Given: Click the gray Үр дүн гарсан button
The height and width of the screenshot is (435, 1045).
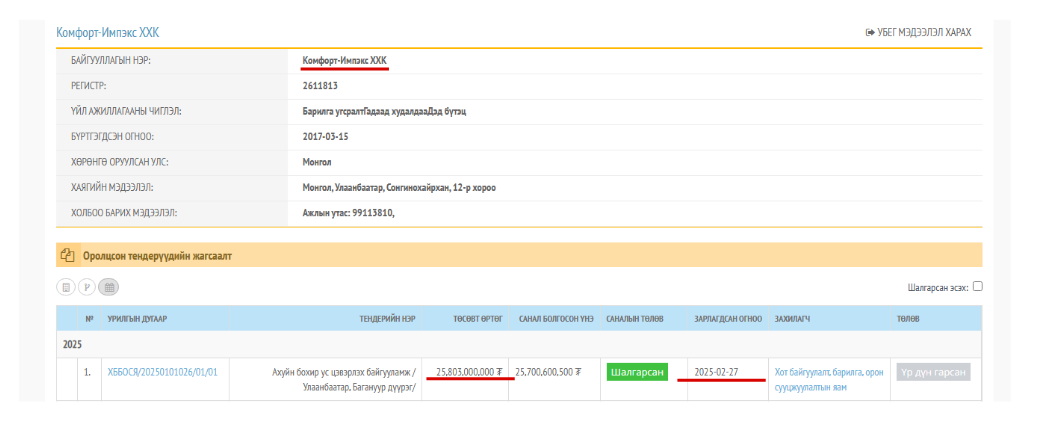Looking at the screenshot, I should (933, 372).
